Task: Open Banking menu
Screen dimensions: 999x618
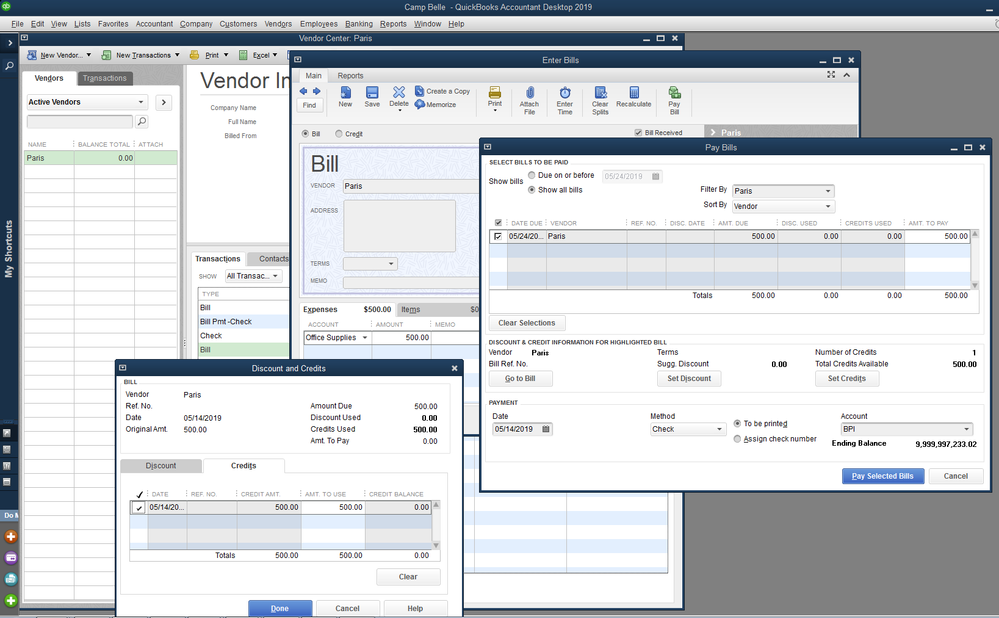Action: coord(359,24)
